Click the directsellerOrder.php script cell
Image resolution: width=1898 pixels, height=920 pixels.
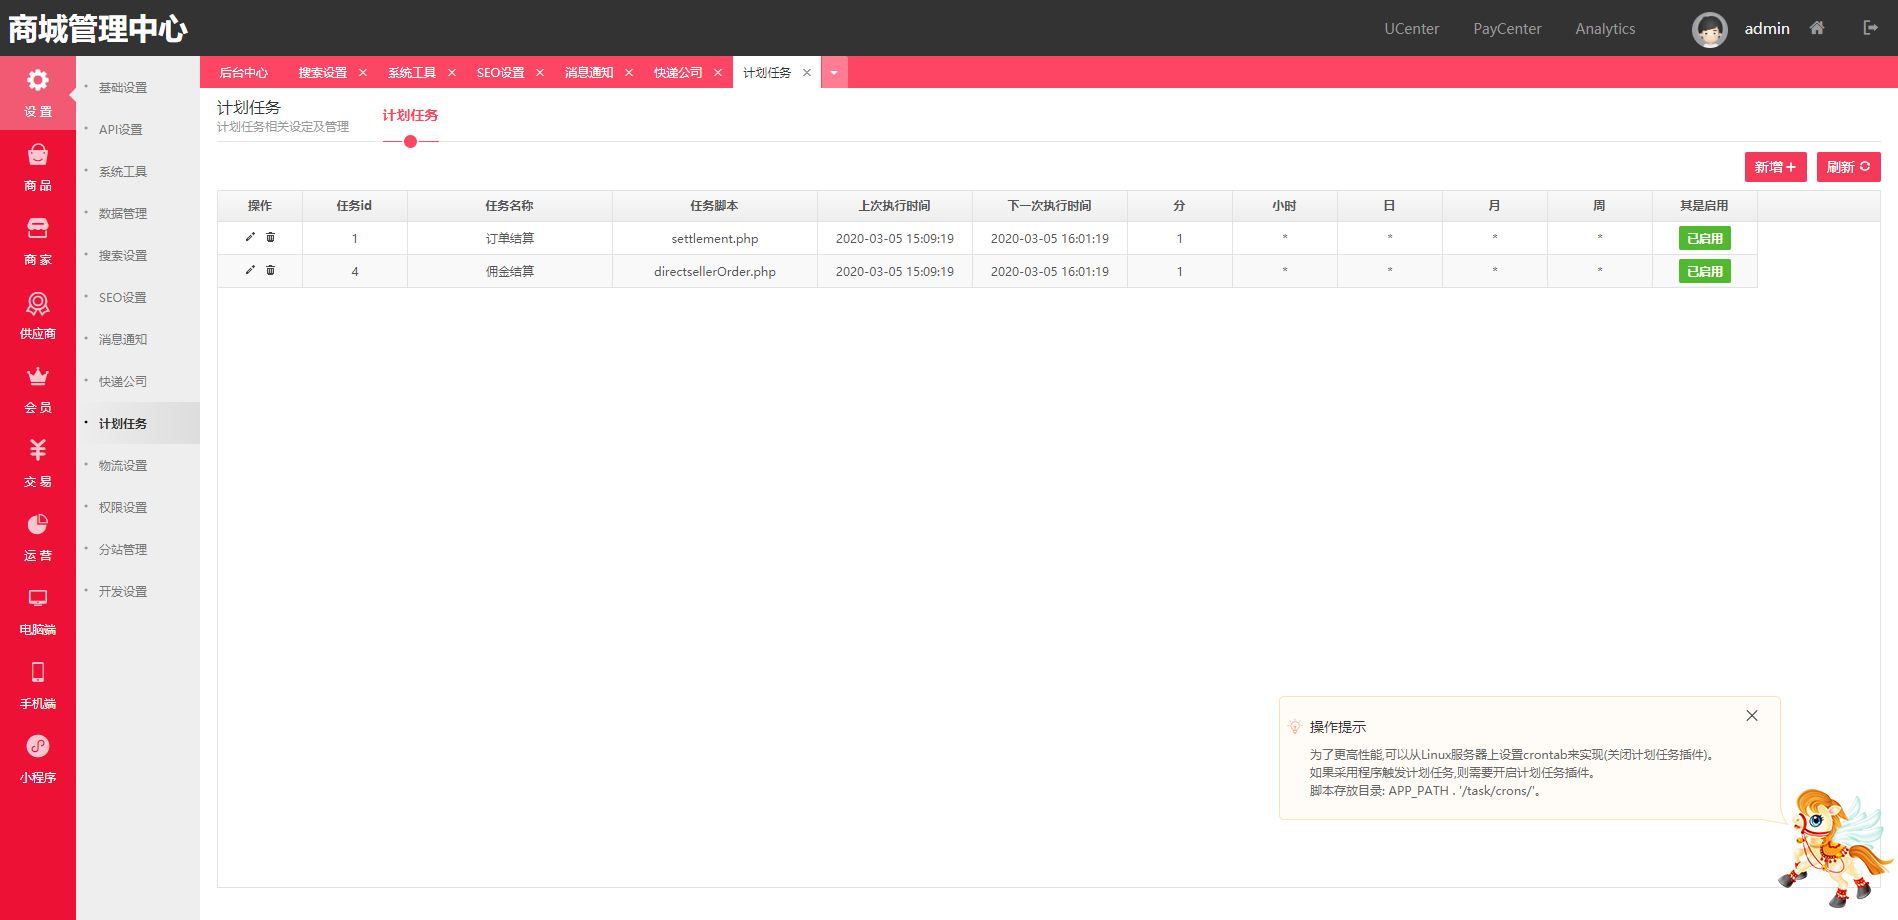(715, 272)
